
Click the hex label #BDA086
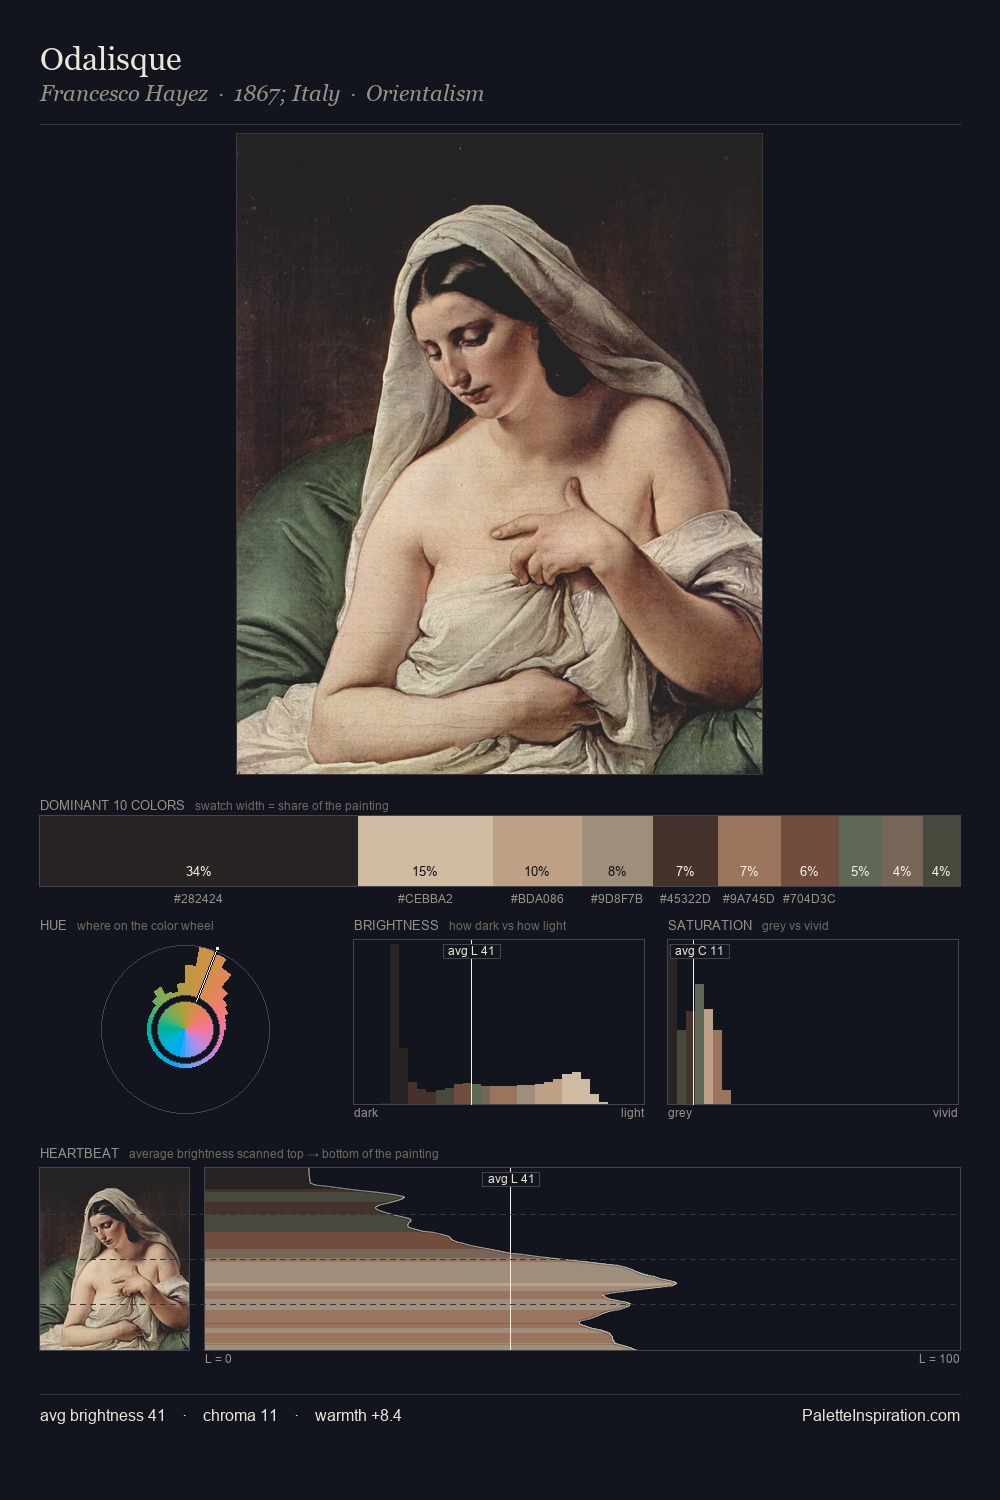pos(537,899)
